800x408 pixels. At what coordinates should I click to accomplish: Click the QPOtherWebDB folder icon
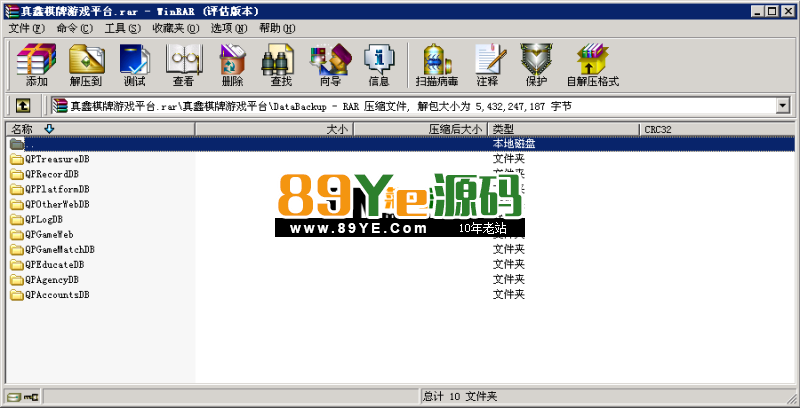pyautogui.click(x=17, y=204)
